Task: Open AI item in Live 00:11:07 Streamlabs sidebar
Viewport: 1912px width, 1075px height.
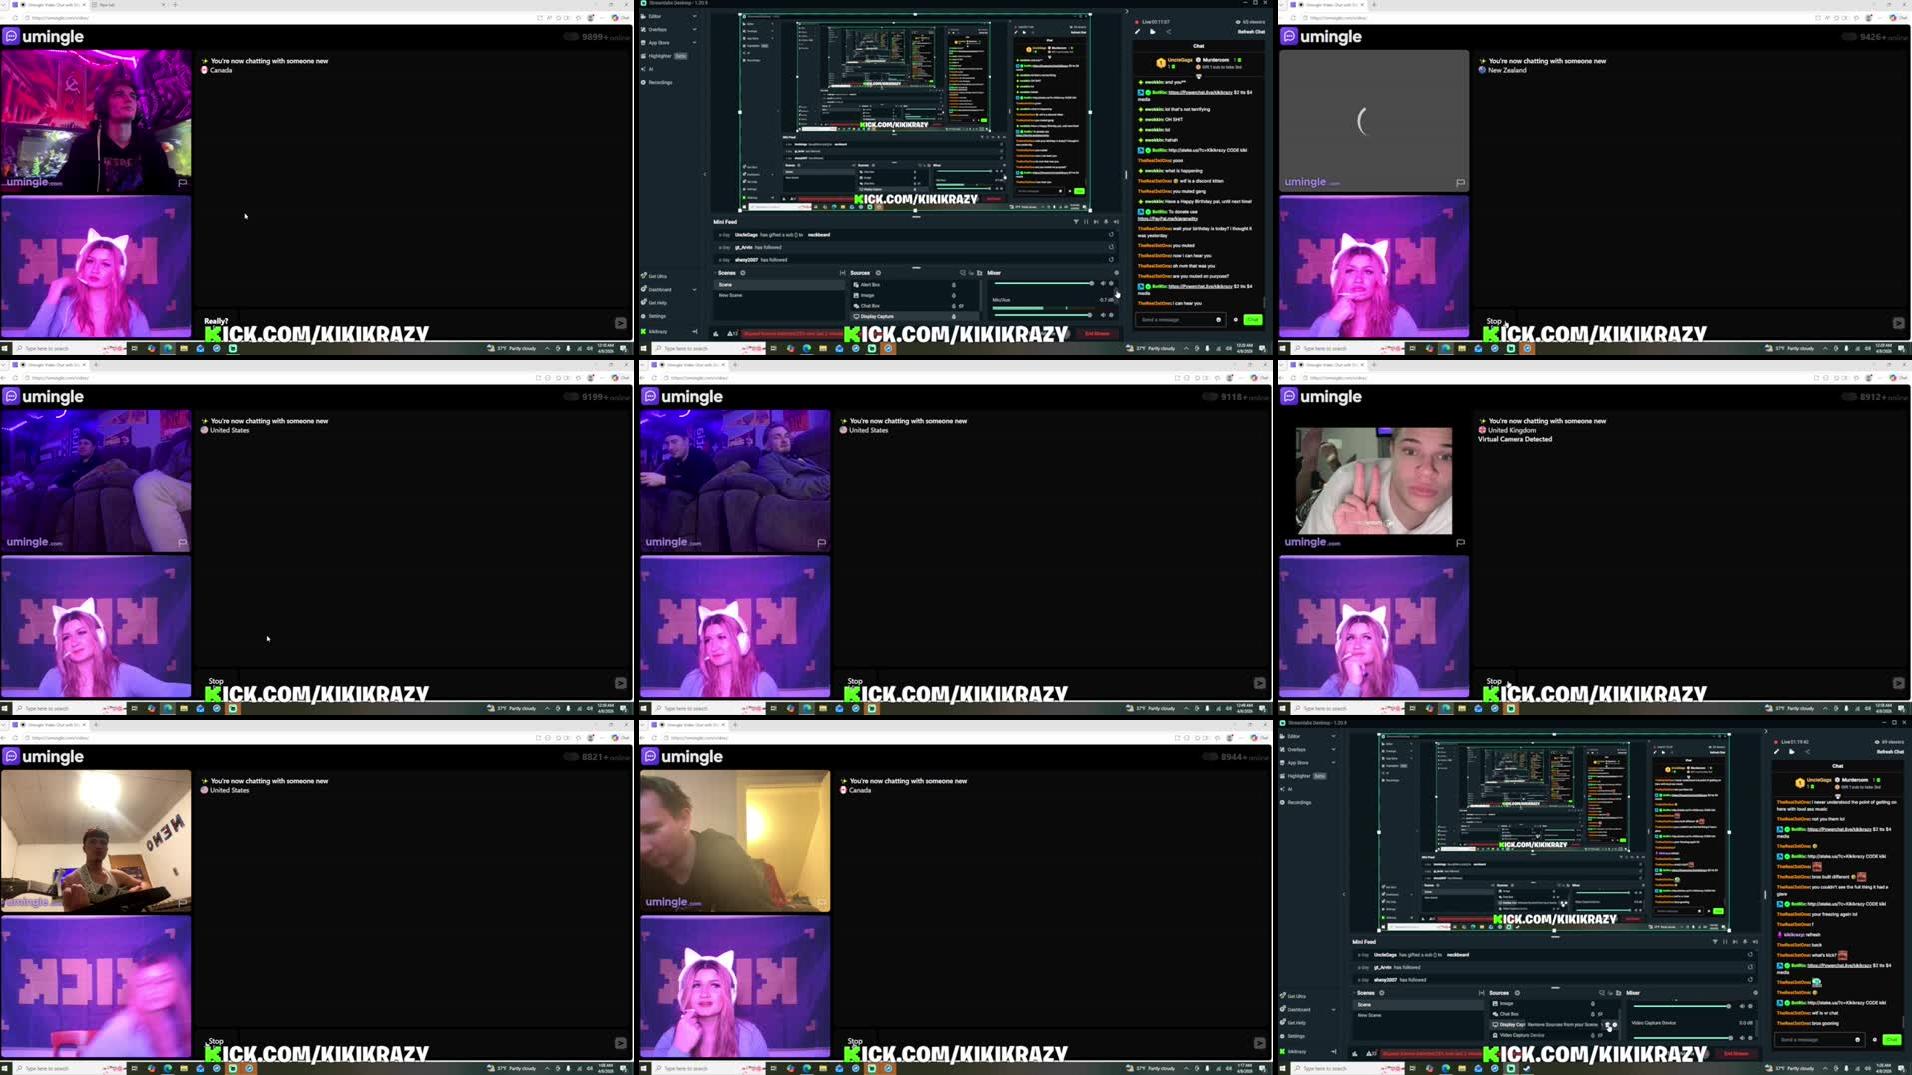Action: (x=647, y=69)
